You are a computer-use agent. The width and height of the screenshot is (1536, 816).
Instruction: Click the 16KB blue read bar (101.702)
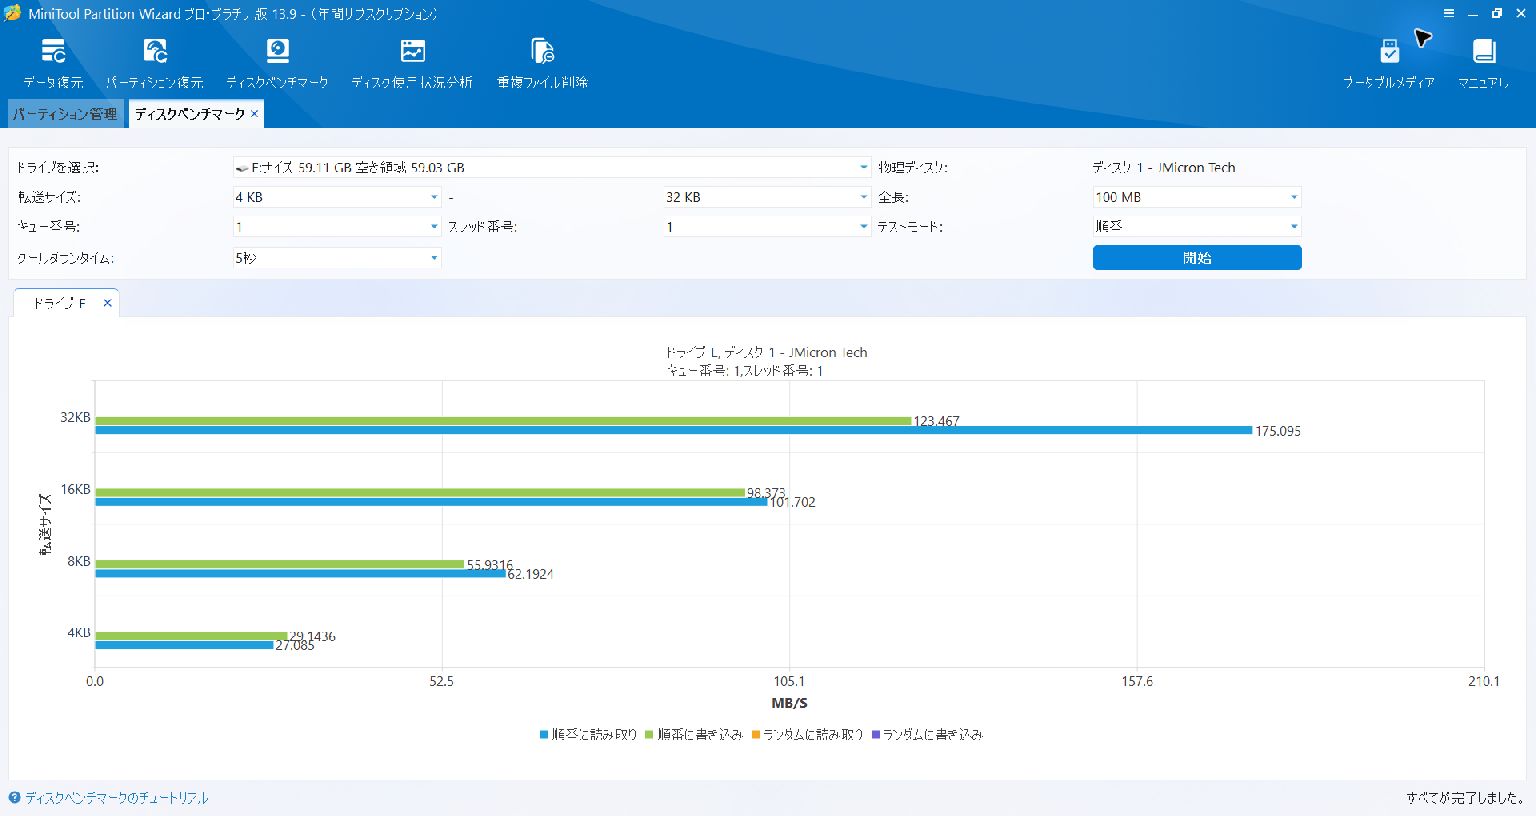(x=431, y=502)
